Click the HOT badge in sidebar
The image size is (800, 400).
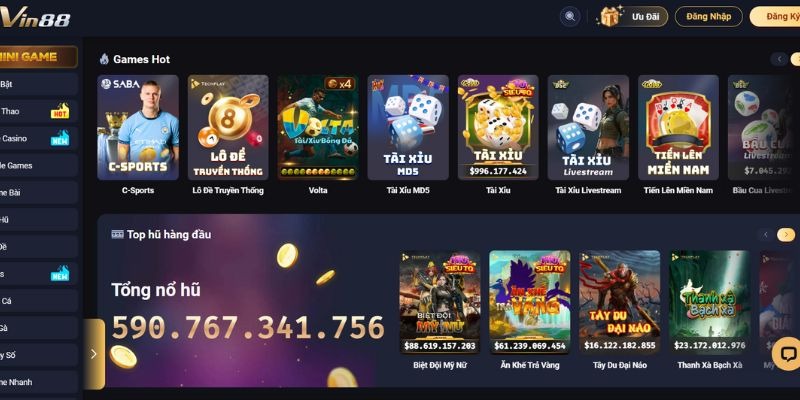60,111
